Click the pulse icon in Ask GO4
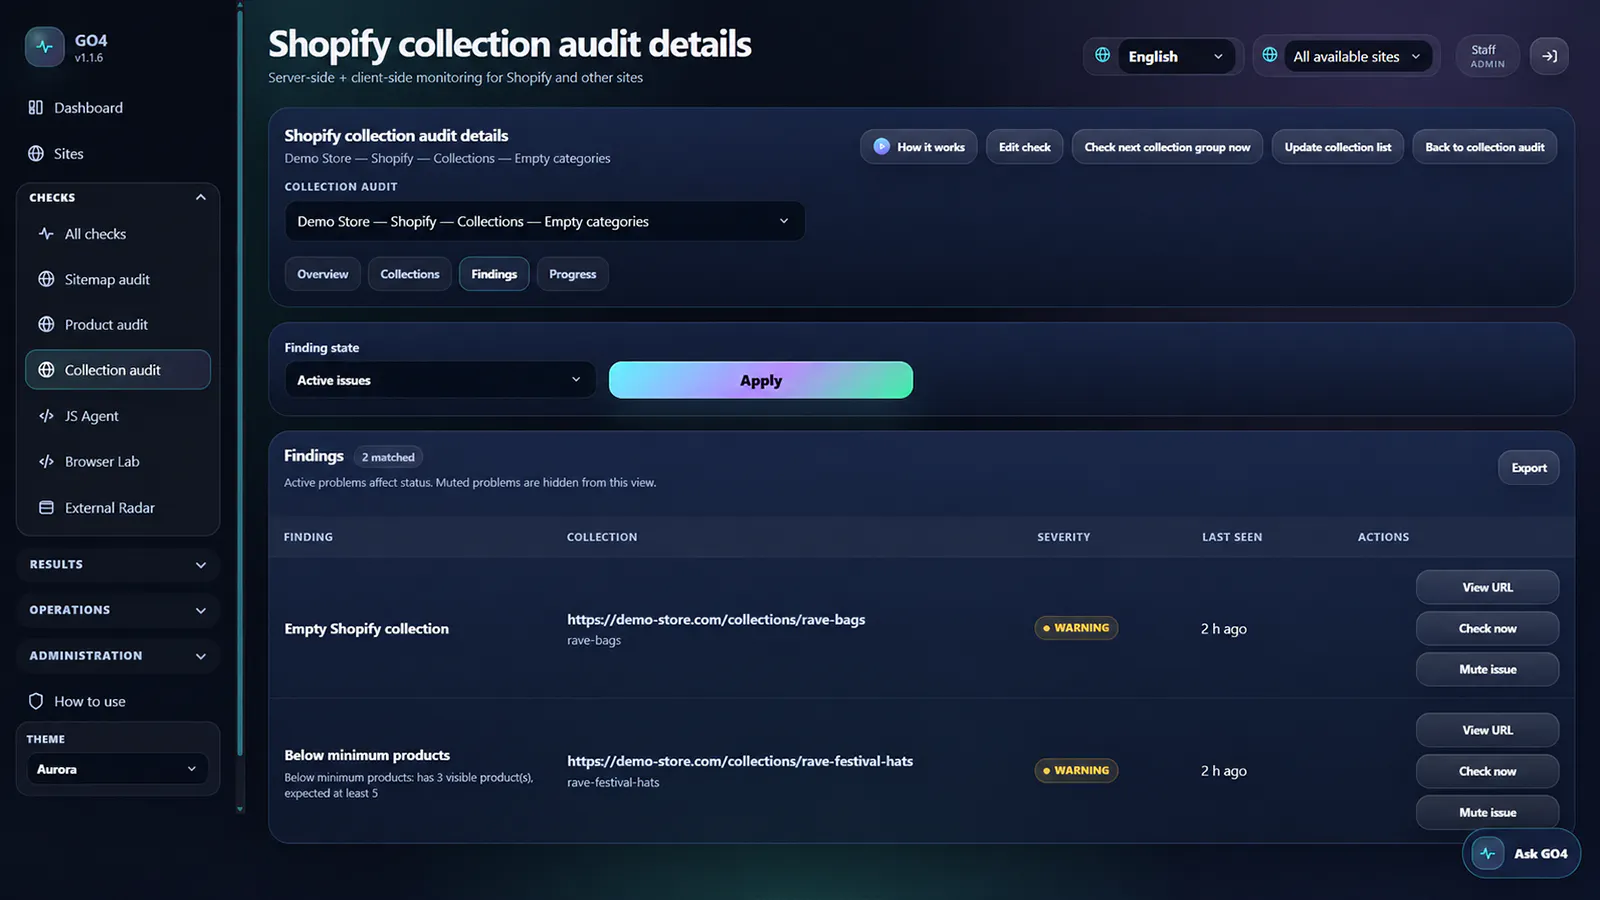1600x900 pixels. 1488,853
